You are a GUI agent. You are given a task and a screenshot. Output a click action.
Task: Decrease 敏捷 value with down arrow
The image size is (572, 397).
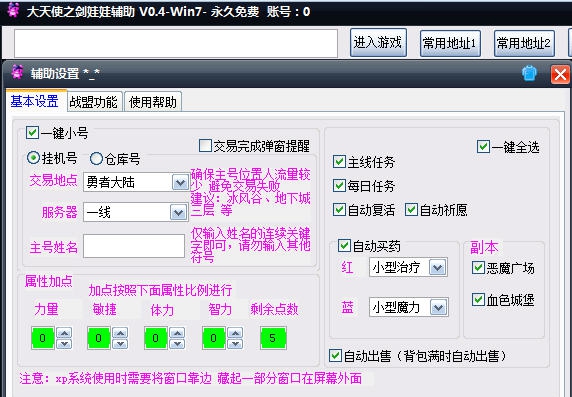[120, 344]
